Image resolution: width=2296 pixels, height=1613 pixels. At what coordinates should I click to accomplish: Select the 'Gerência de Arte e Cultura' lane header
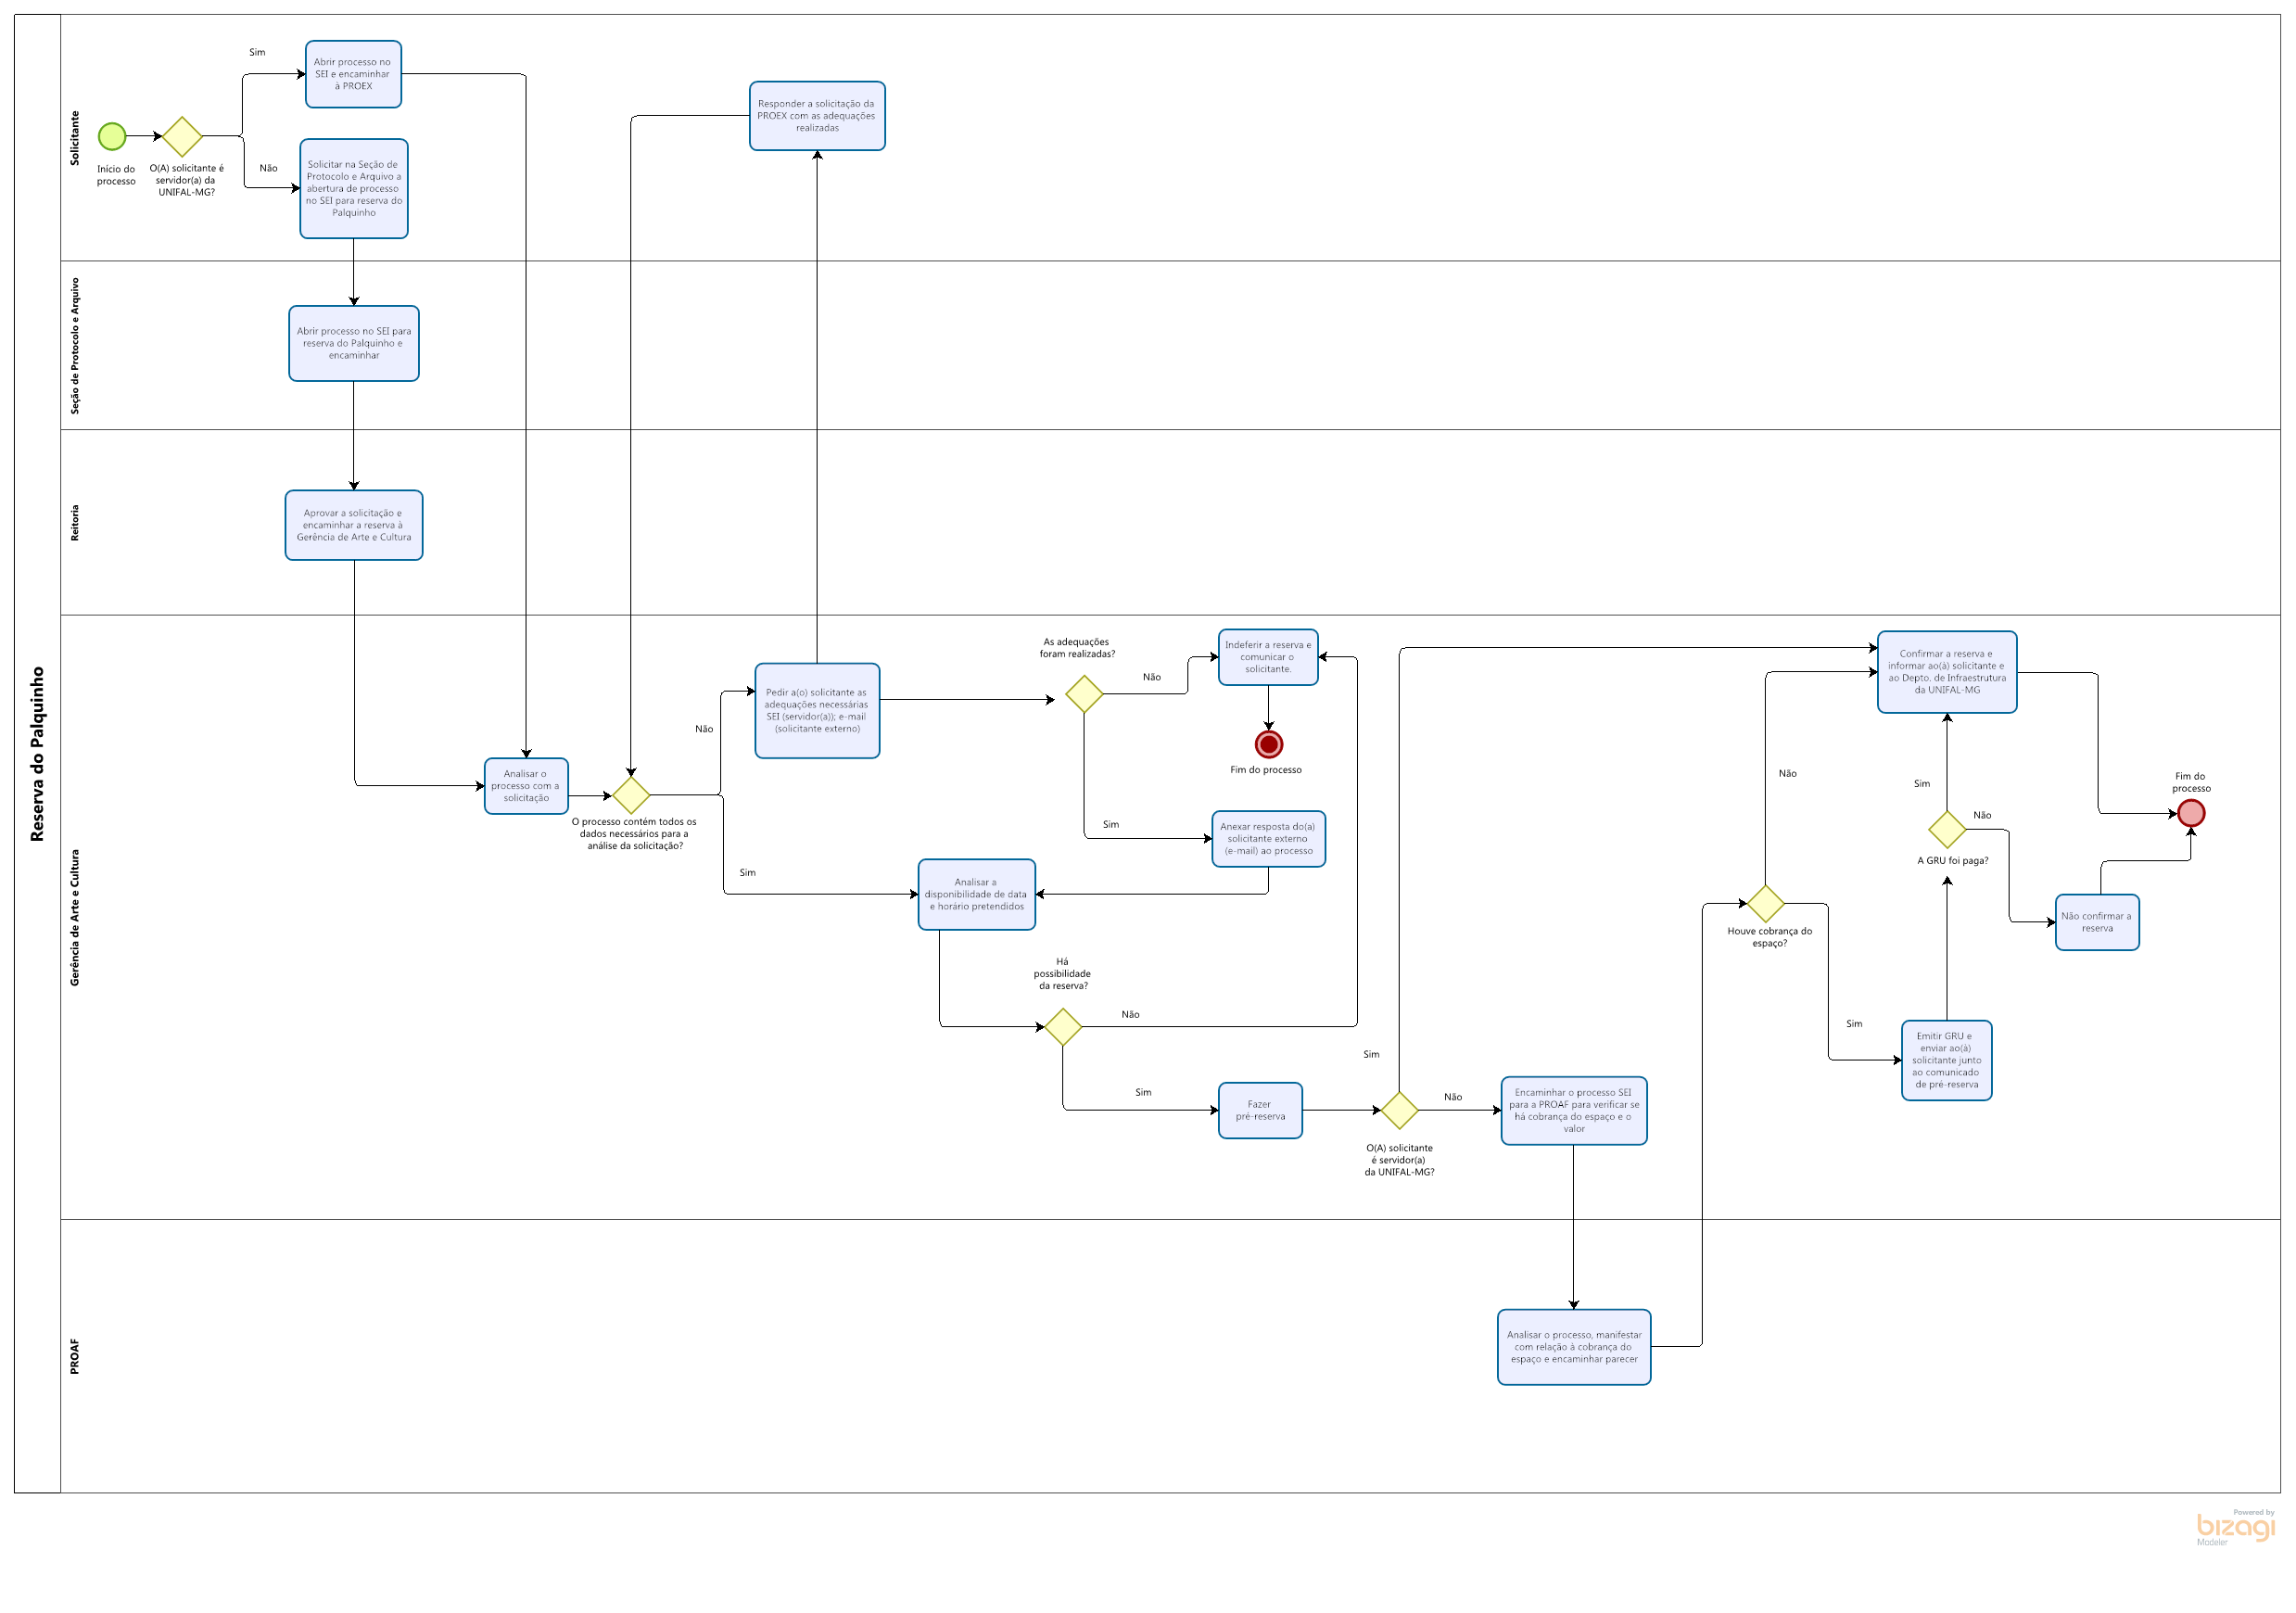click(74, 918)
